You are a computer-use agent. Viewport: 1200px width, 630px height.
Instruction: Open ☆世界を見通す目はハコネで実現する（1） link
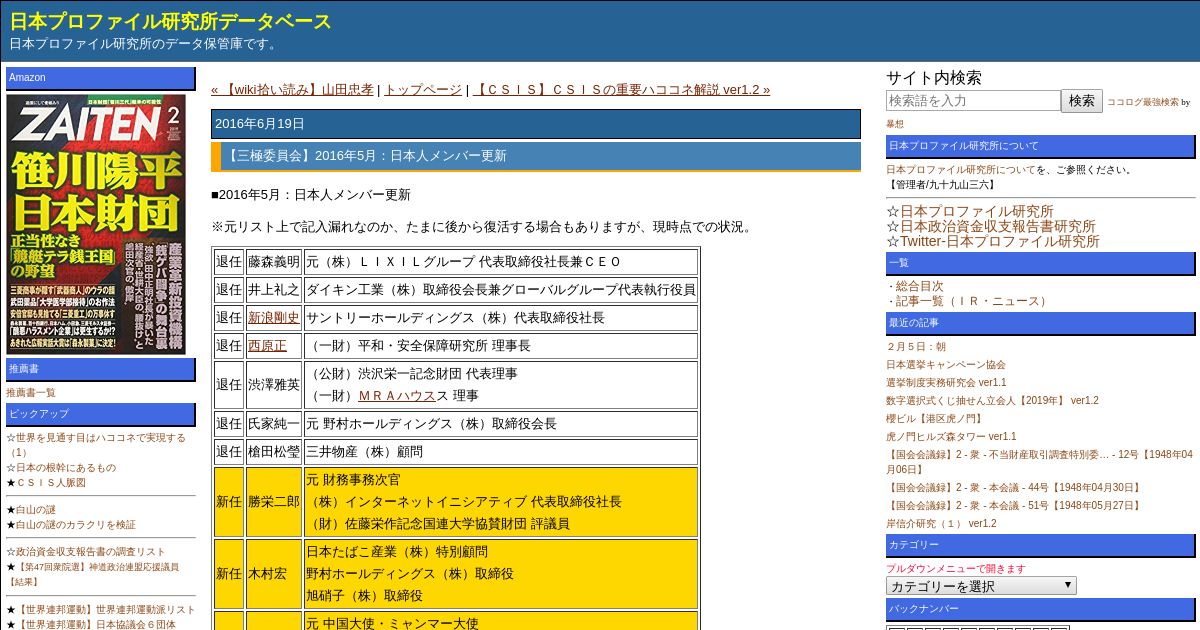coord(96,445)
